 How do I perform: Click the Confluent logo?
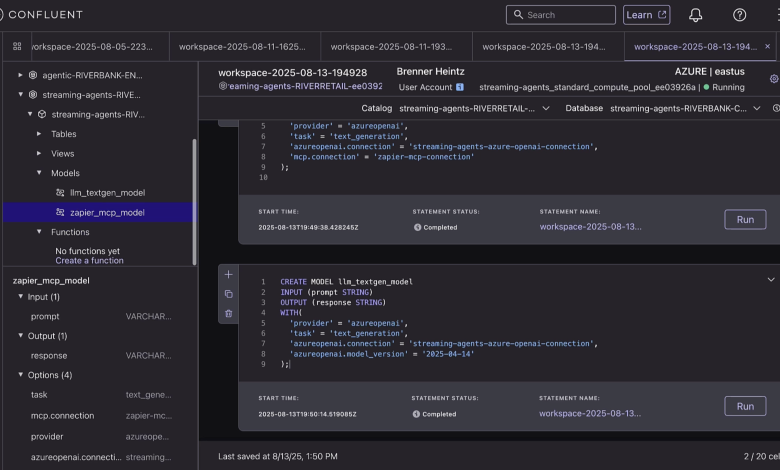41,14
